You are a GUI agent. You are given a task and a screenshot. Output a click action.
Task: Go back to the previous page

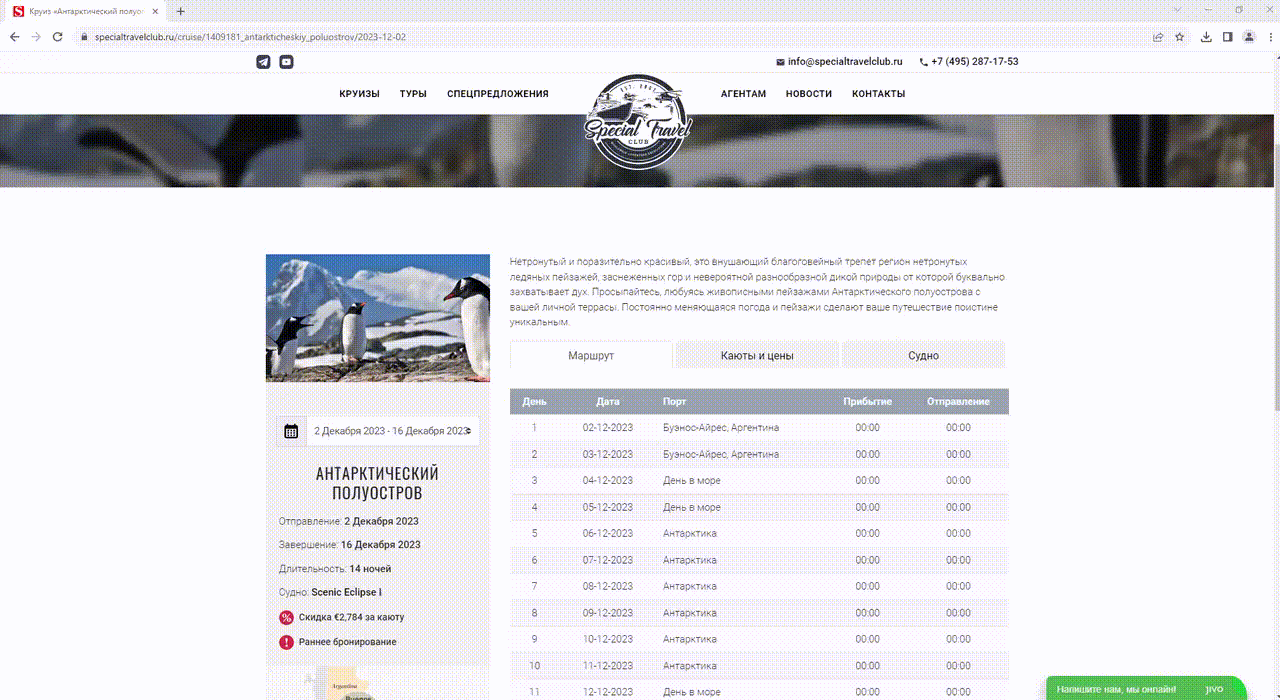[15, 37]
